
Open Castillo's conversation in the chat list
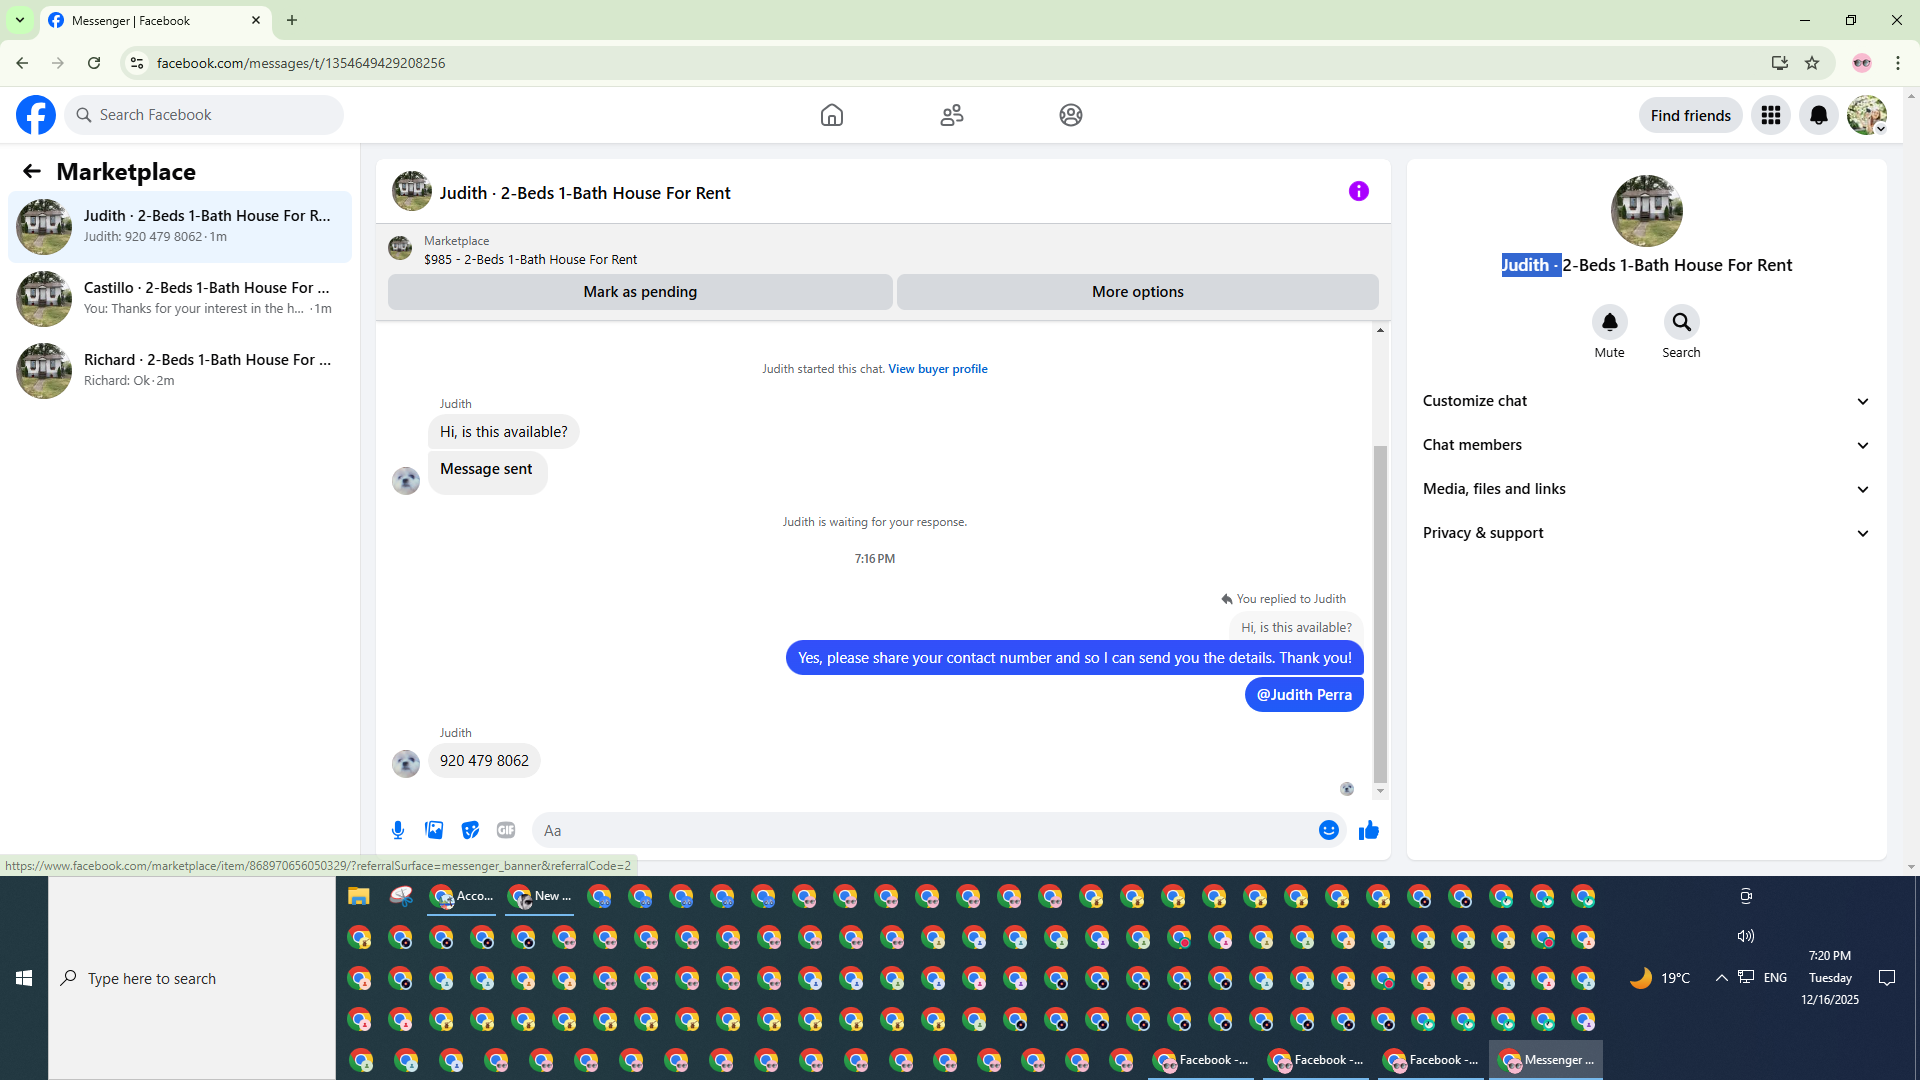[x=180, y=298]
